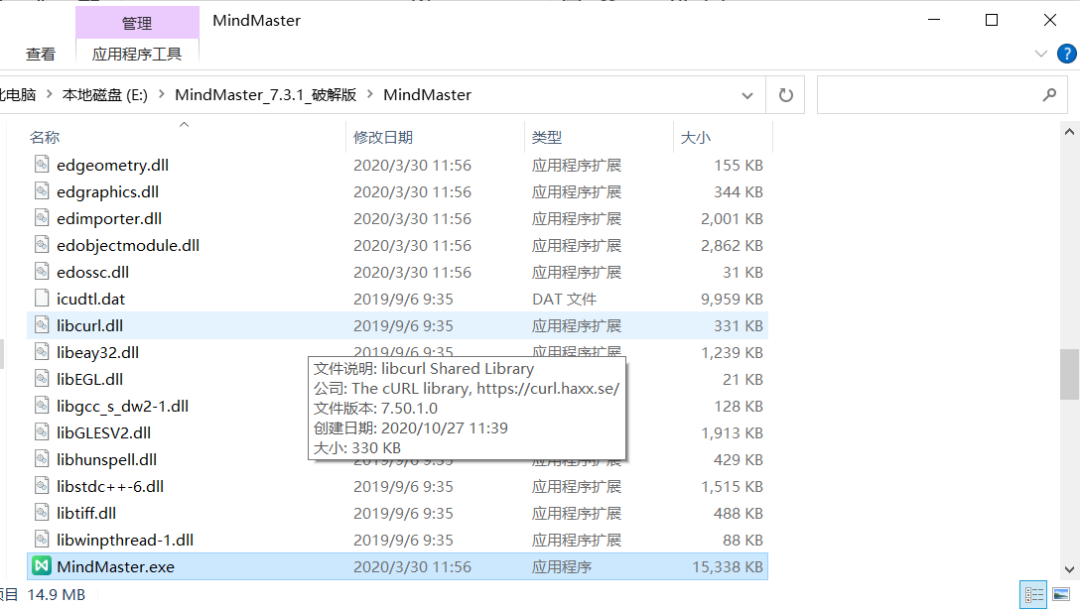Refresh the current folder view
The width and height of the screenshot is (1080, 609).
tap(786, 95)
